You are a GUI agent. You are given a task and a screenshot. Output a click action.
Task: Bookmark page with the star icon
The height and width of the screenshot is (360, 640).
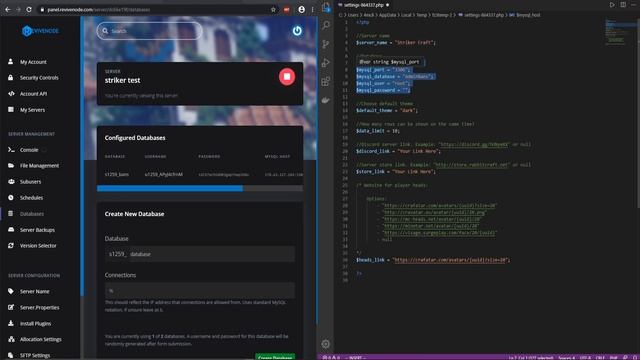click(x=273, y=9)
